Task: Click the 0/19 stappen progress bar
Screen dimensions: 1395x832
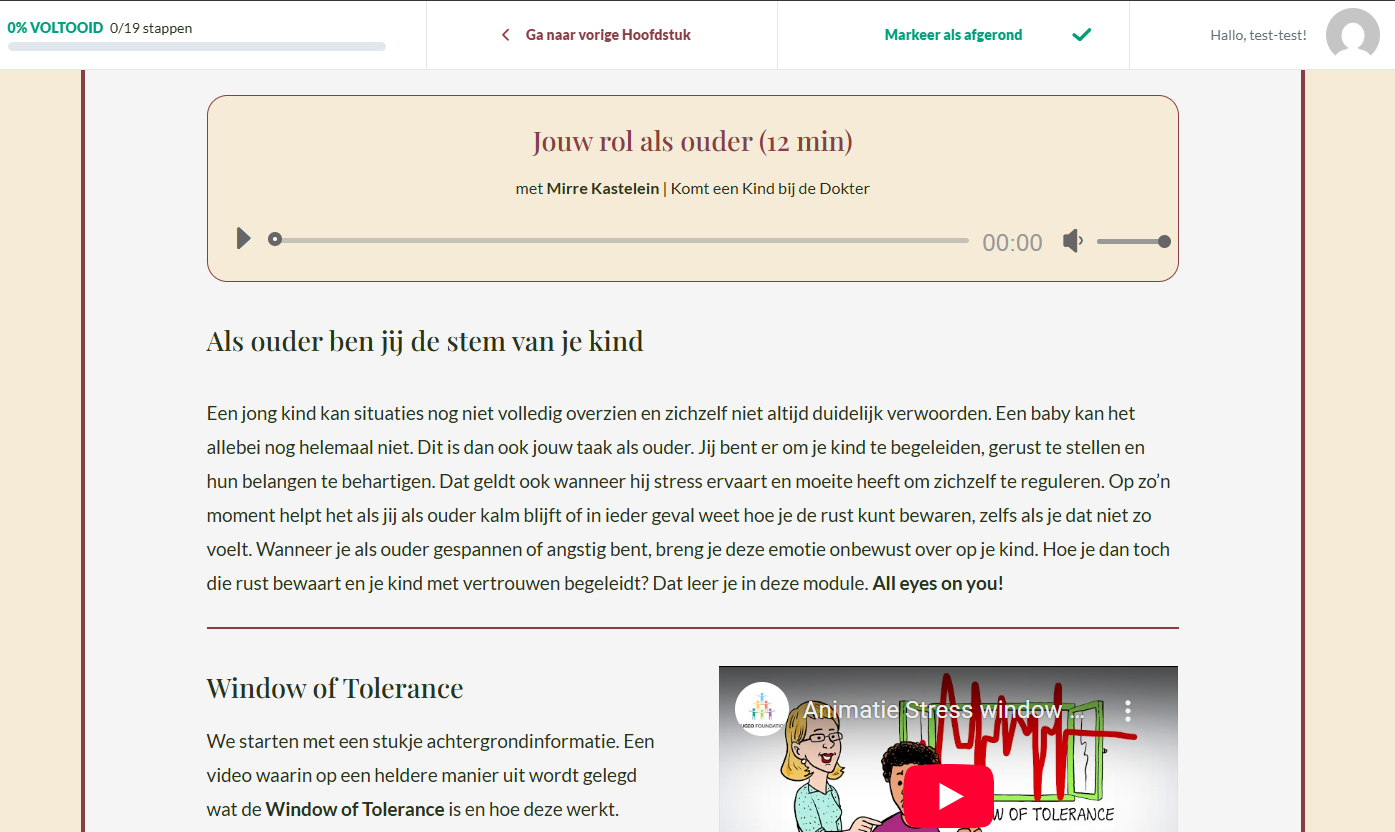Action: click(x=195, y=46)
